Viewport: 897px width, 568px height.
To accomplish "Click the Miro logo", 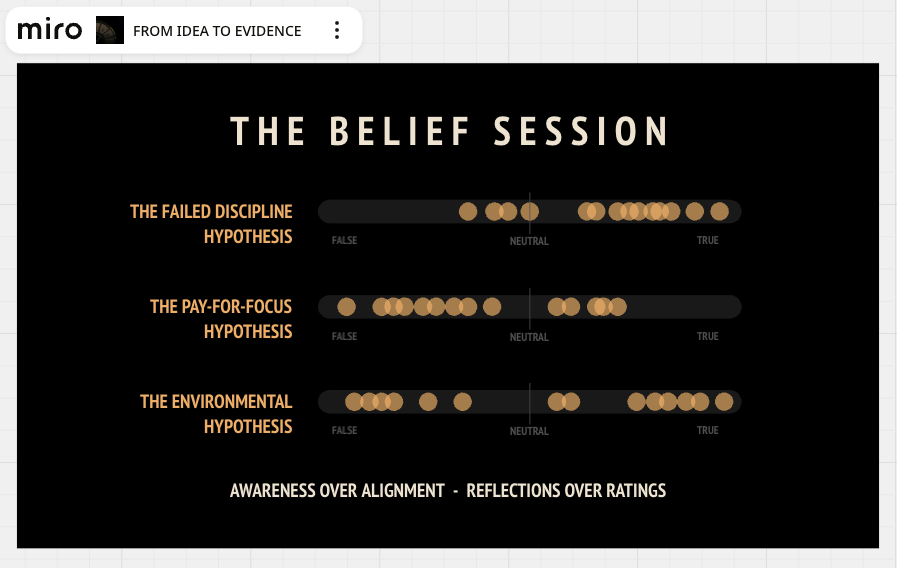I will tap(50, 30).
